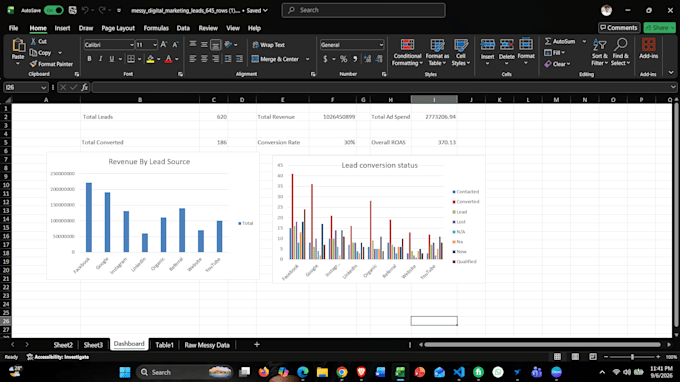Turn off the AutoSave toggle
Viewport: 680px width, 382px height.
coord(54,10)
